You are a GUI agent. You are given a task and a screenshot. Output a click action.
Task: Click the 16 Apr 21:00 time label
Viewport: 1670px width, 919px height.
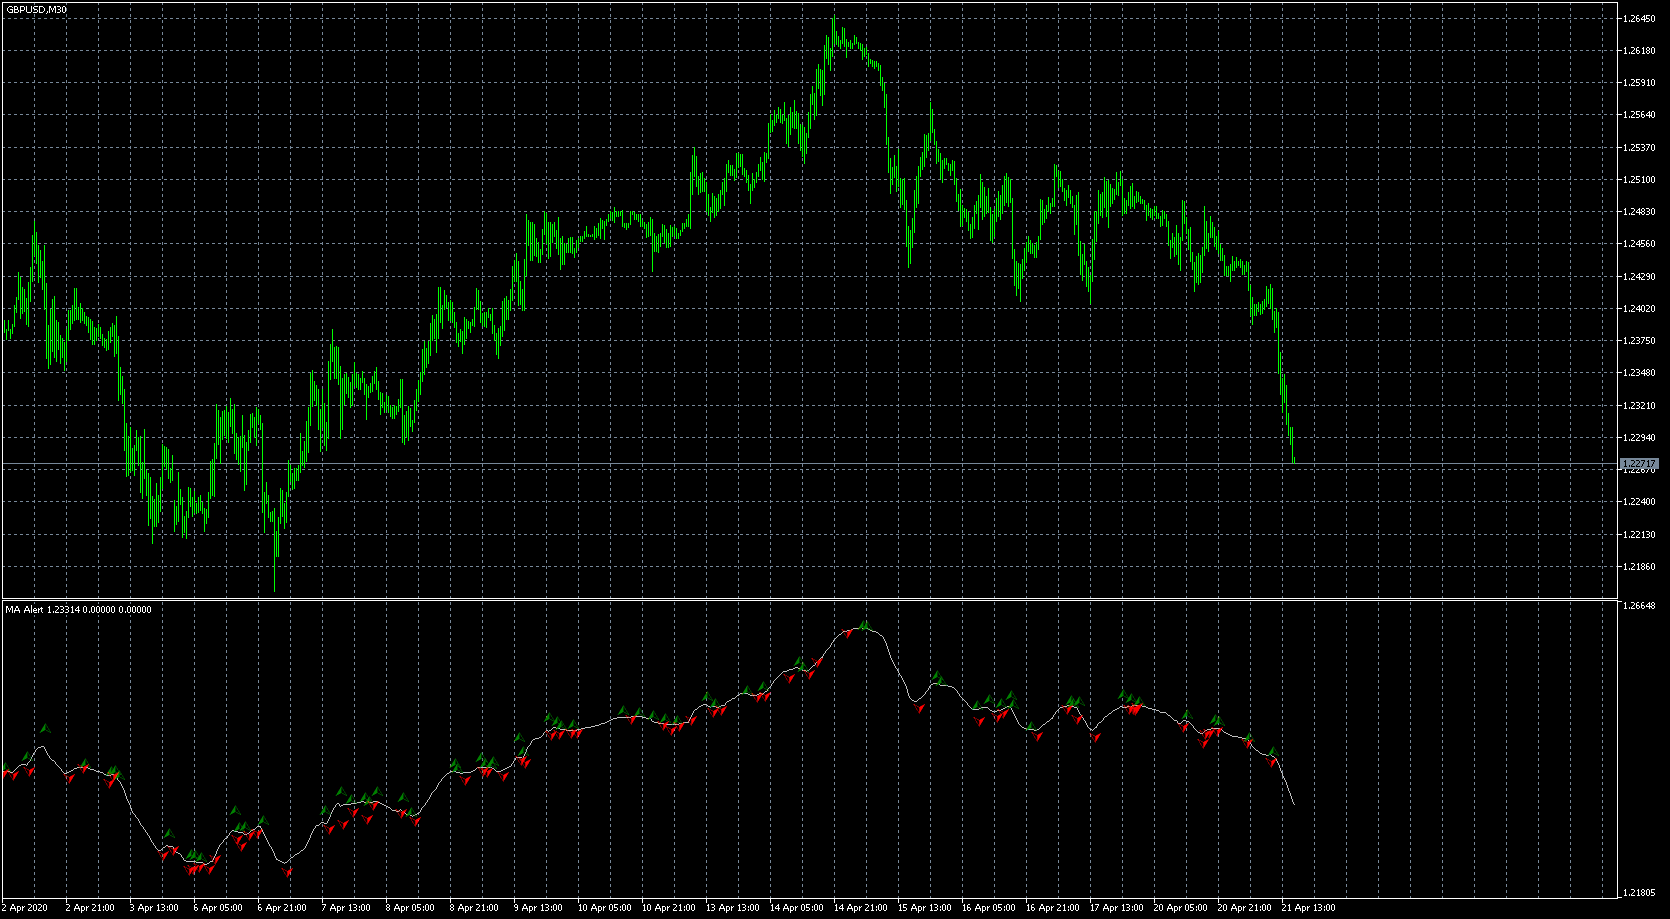(1052, 908)
